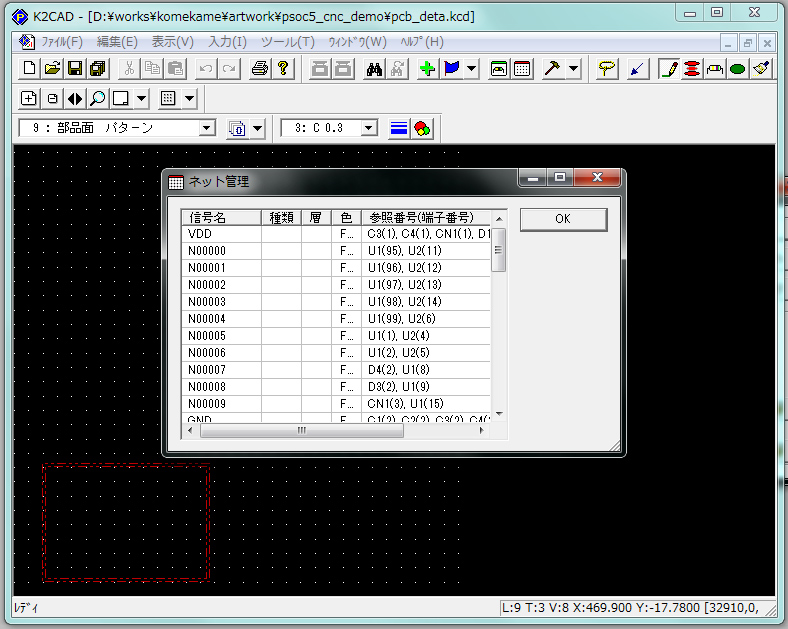This screenshot has width=788, height=629.
Task: Open a file with folder icon
Action: (52, 68)
